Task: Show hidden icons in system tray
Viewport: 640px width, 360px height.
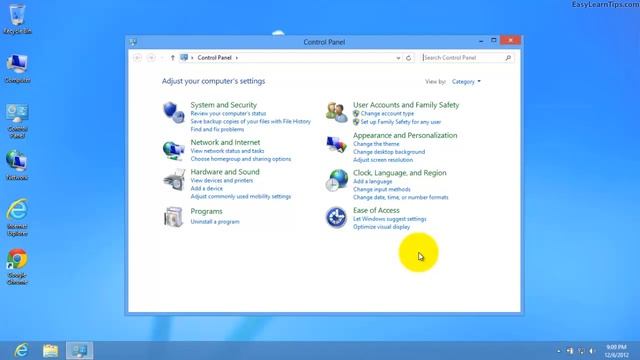Action: click(559, 351)
